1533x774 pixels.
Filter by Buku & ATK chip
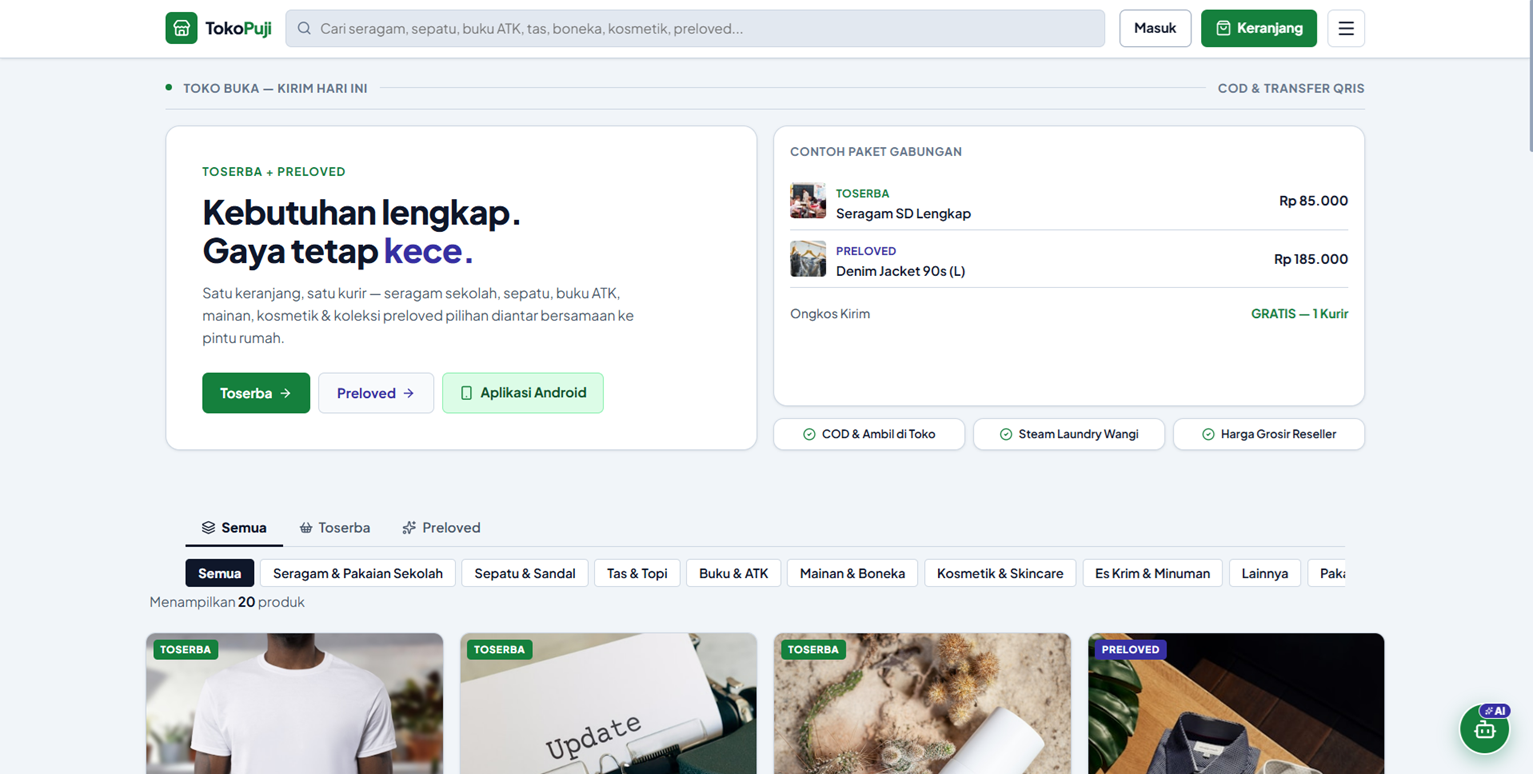(734, 573)
